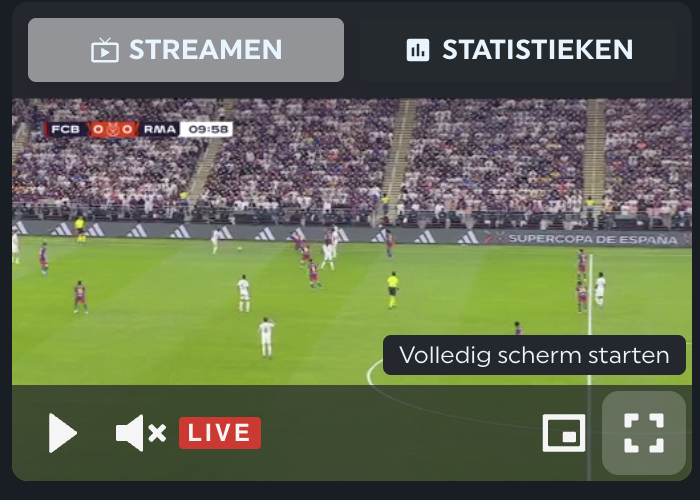Viewport: 700px width, 500px height.
Task: Click the referee in yellow at midfield
Action: [x=392, y=290]
